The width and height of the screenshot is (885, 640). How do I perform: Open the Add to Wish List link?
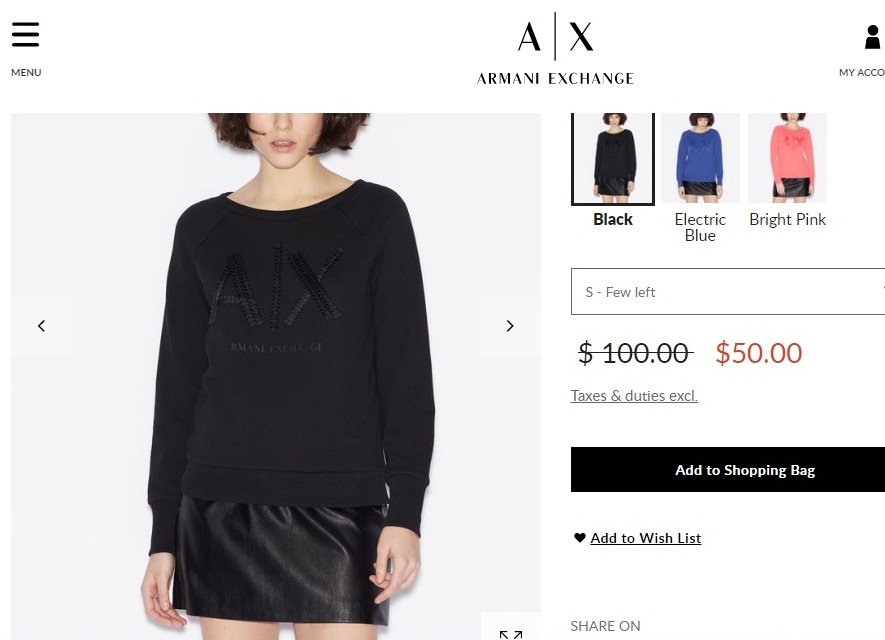point(646,538)
